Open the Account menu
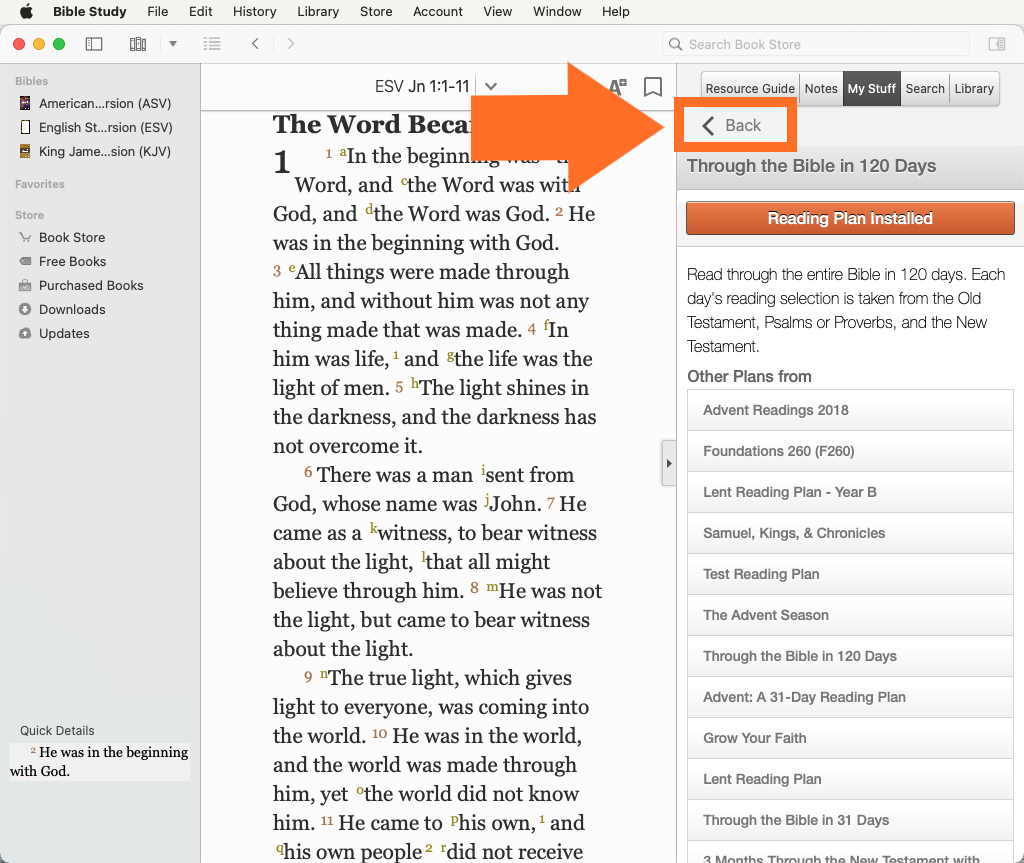This screenshot has height=863, width=1024. [438, 12]
